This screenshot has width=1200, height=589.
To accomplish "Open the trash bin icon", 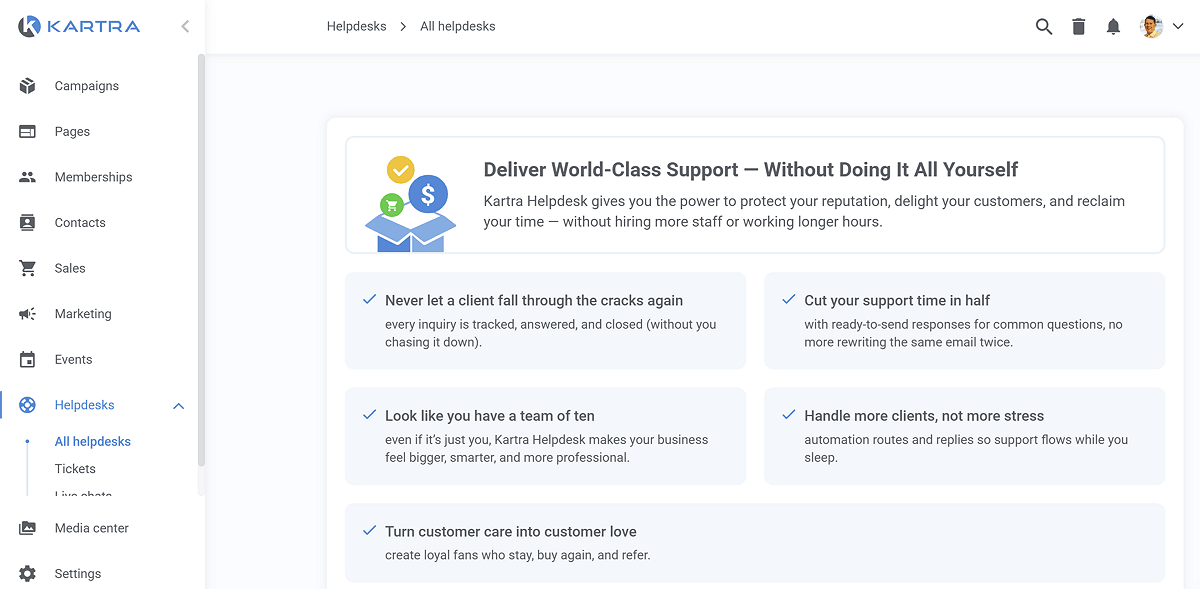I will [1079, 27].
